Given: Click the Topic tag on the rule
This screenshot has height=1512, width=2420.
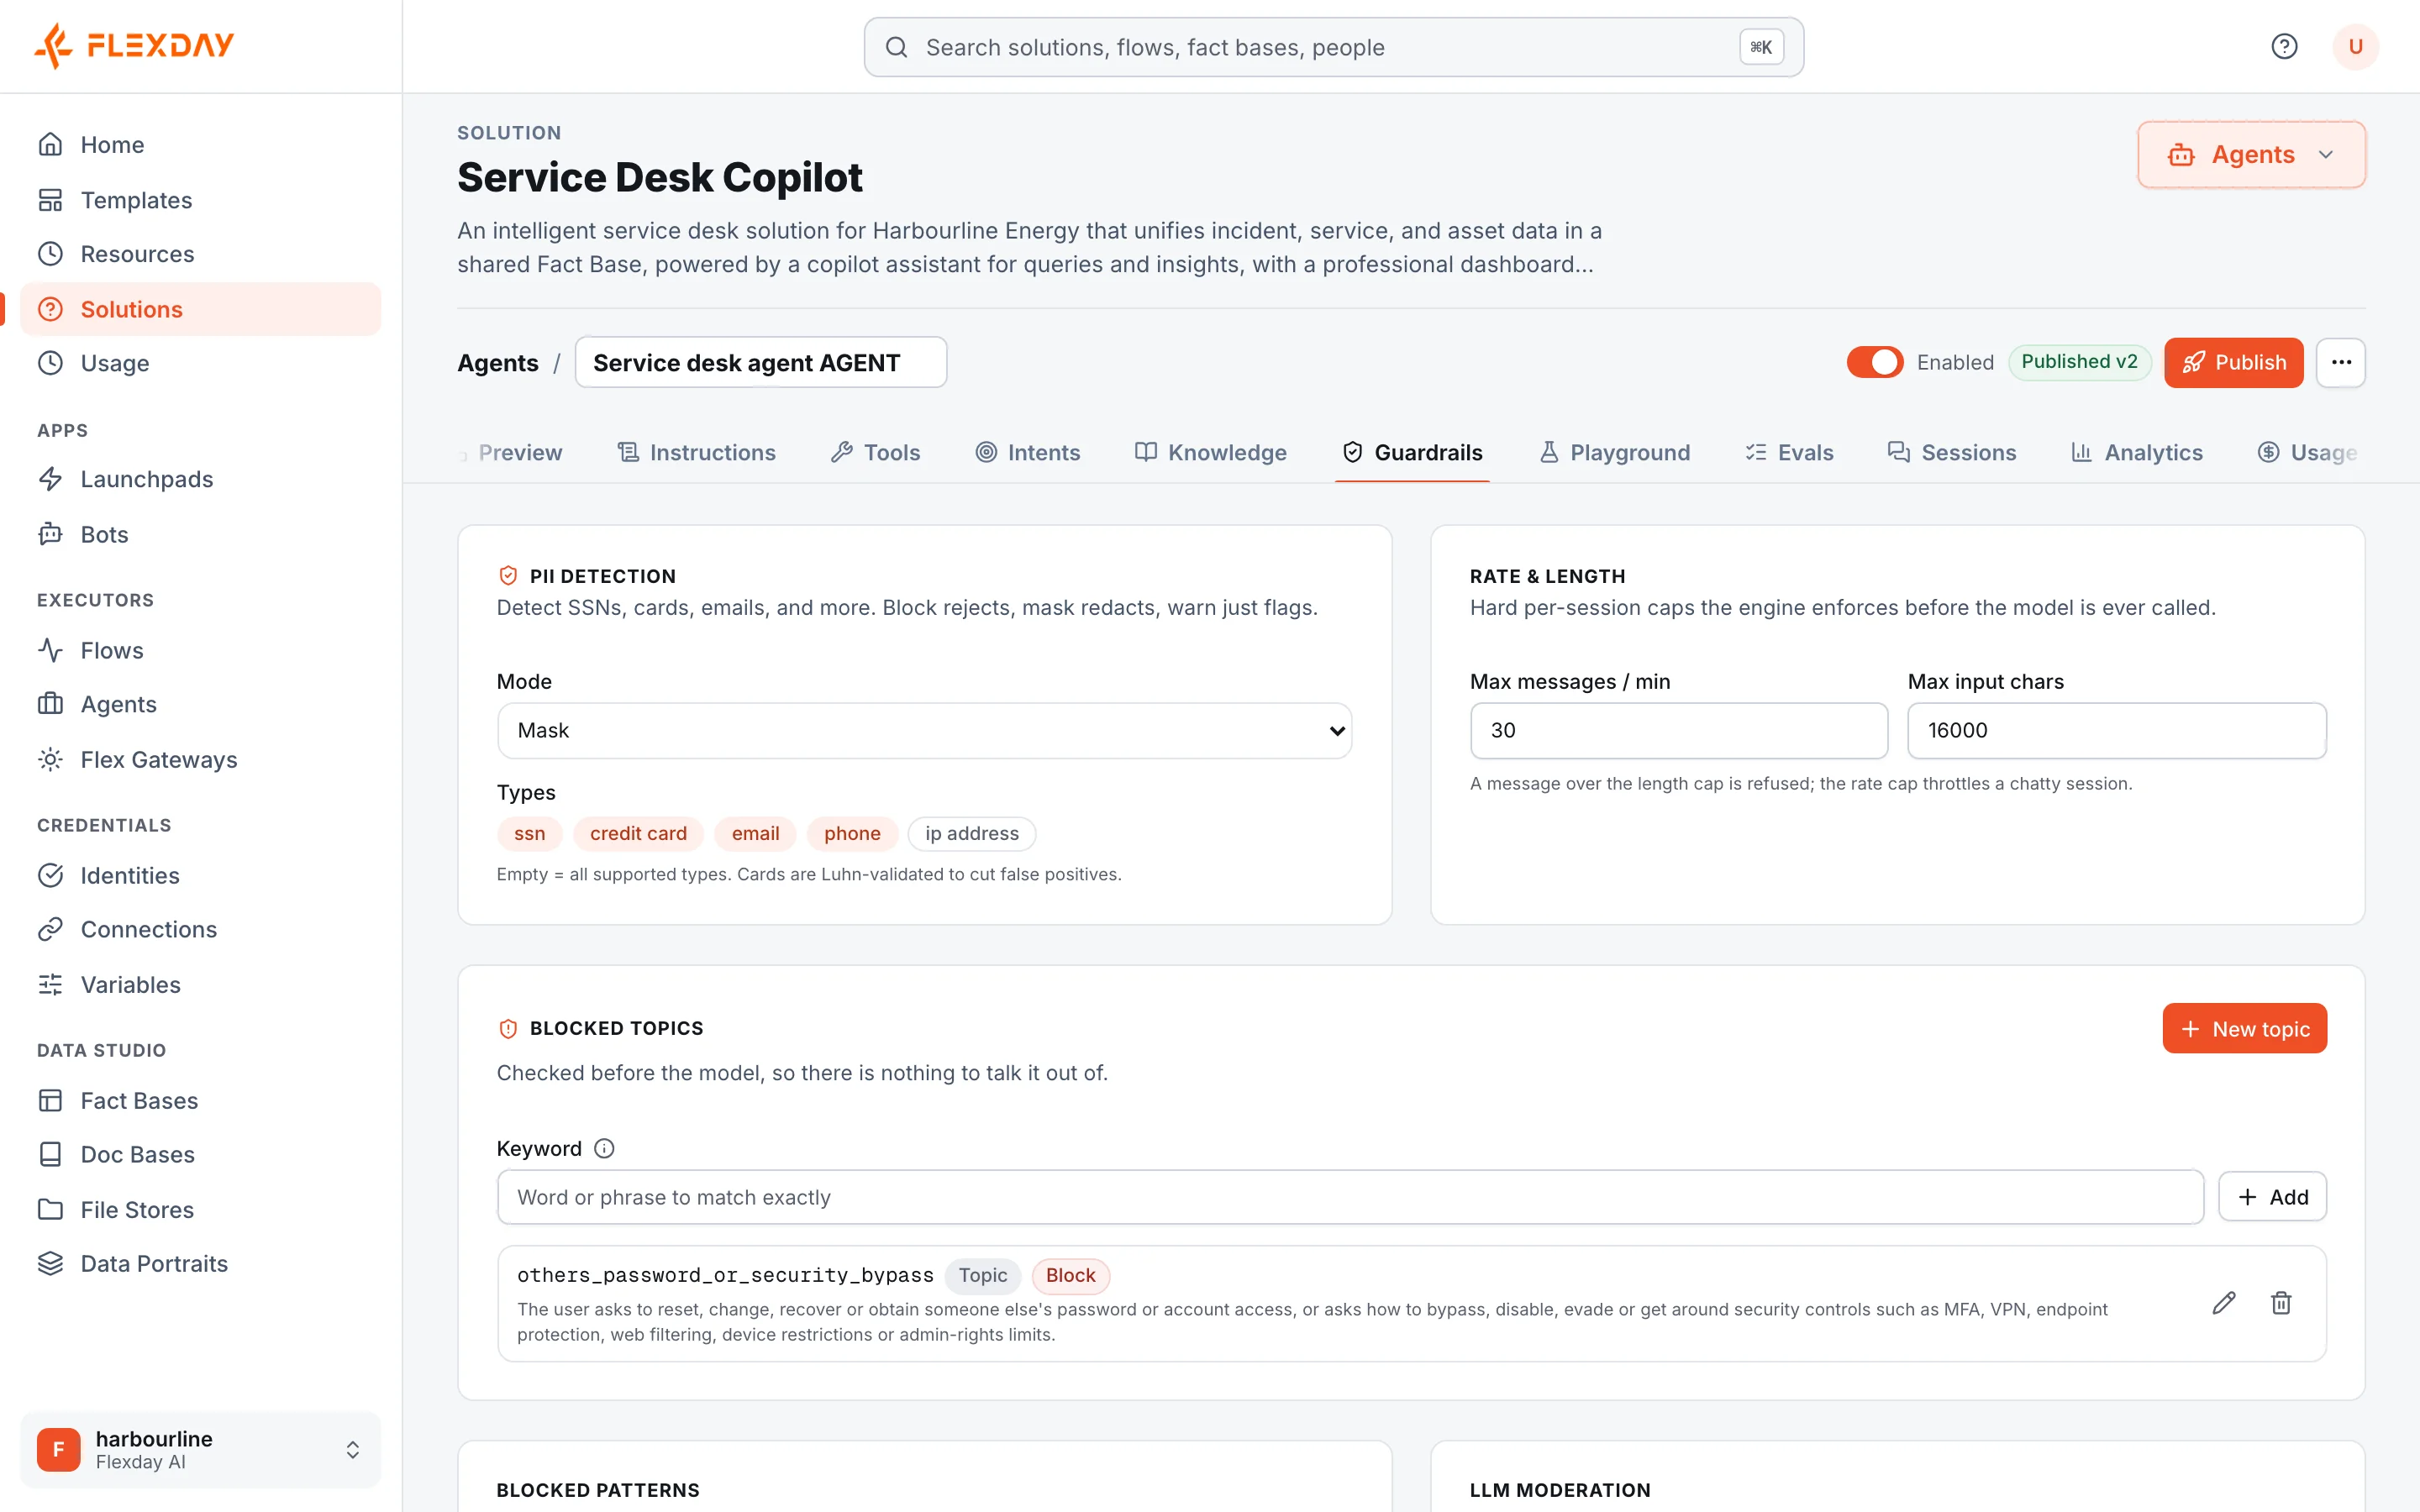Looking at the screenshot, I should point(982,1275).
